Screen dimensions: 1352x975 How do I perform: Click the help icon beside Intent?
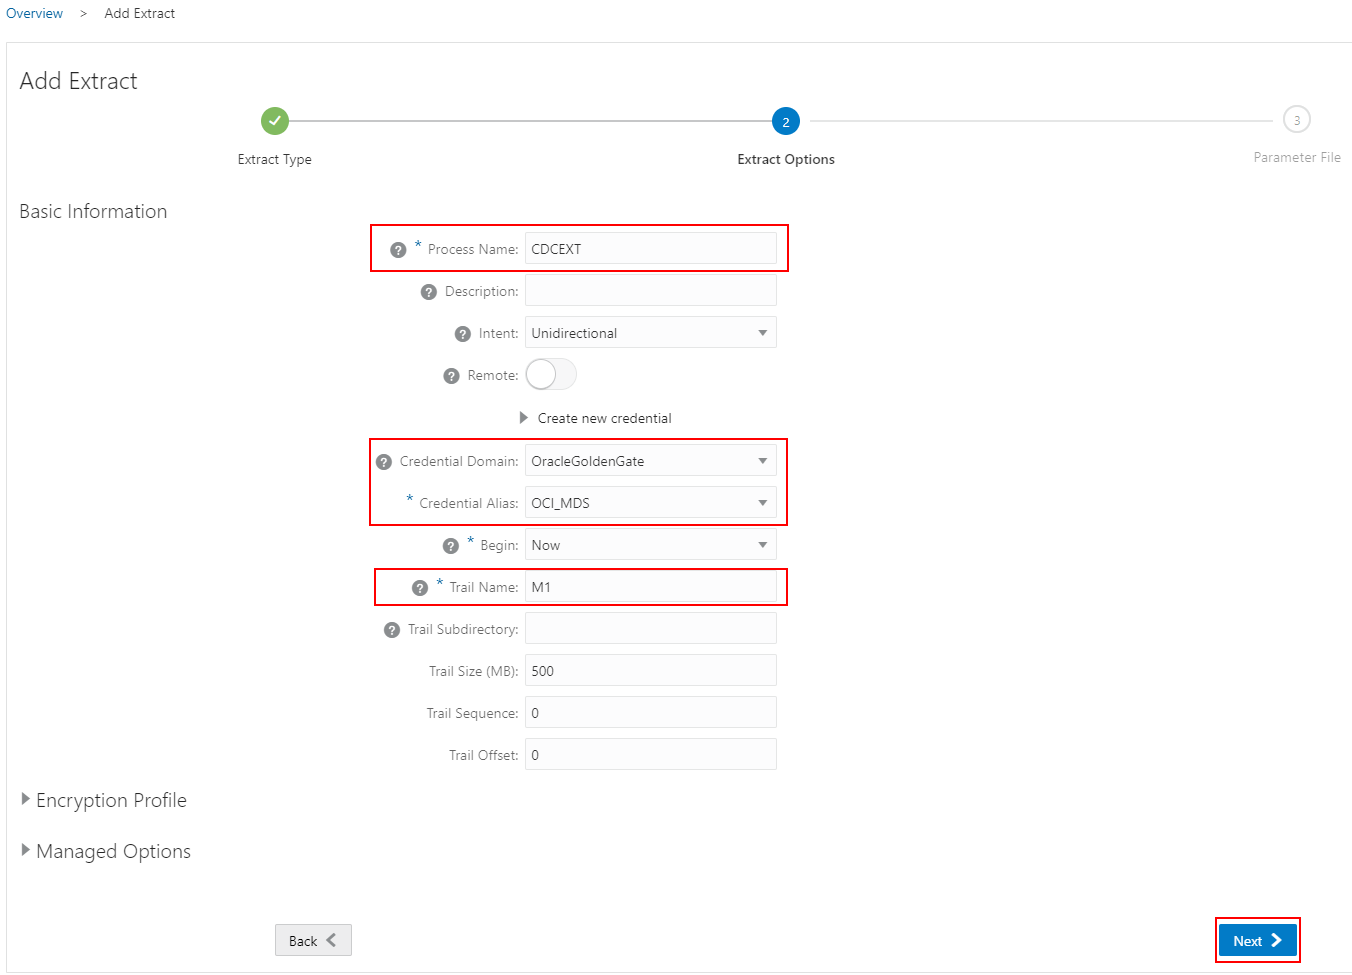tap(462, 334)
